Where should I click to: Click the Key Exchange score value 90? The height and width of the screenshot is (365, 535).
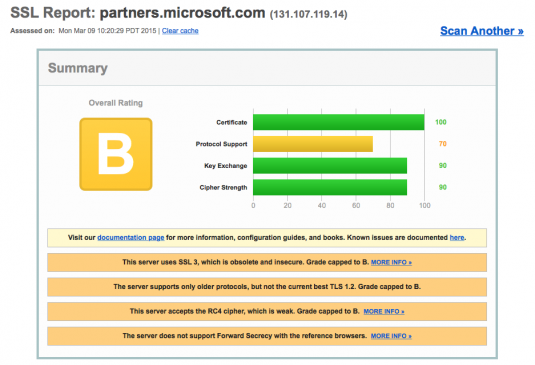[443, 165]
